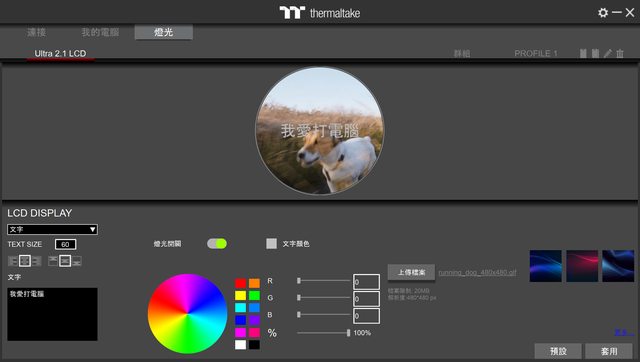640x362 pixels.
Task: Click the second profile document icon
Action: (596, 53)
